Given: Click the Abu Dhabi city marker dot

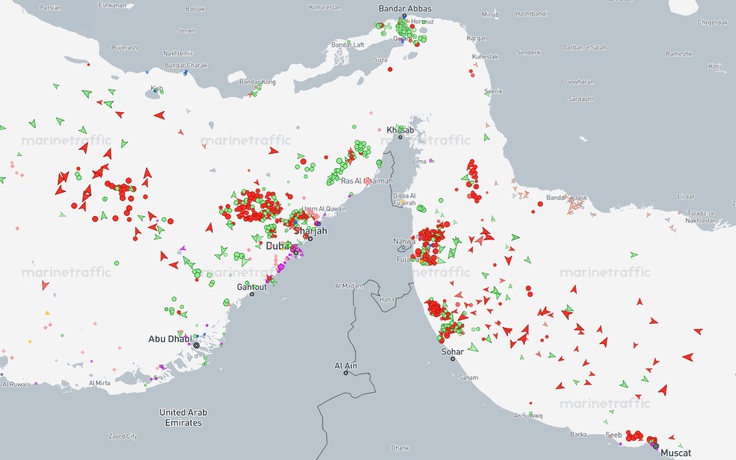Looking at the screenshot, I should [197, 345].
